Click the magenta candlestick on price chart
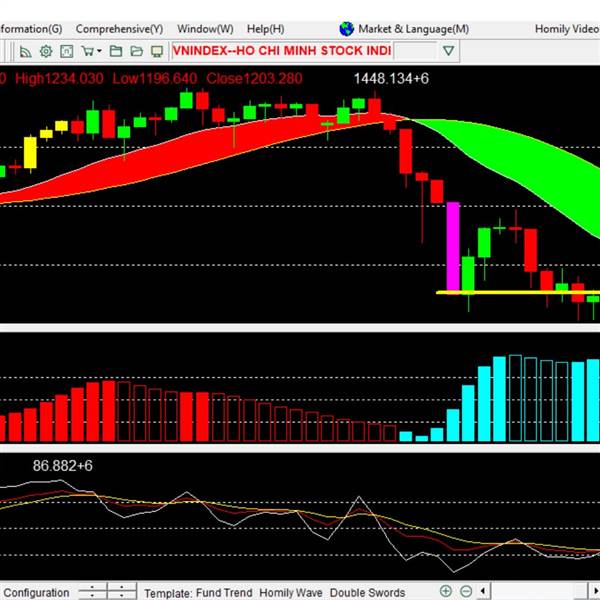Screen dimensions: 600x600 click(453, 246)
